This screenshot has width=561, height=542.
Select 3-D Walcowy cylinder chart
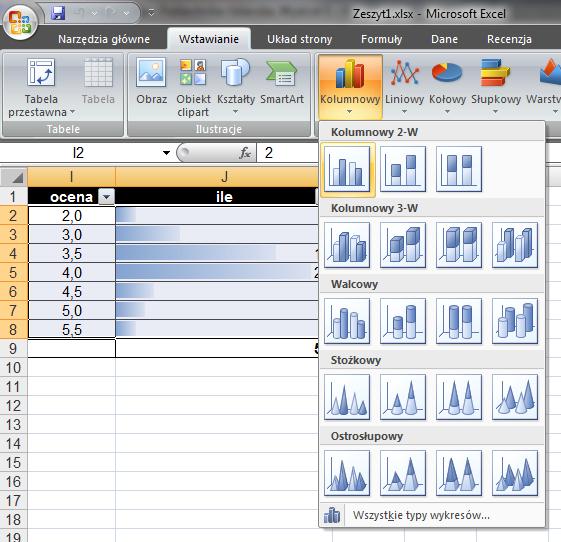click(x=515, y=321)
